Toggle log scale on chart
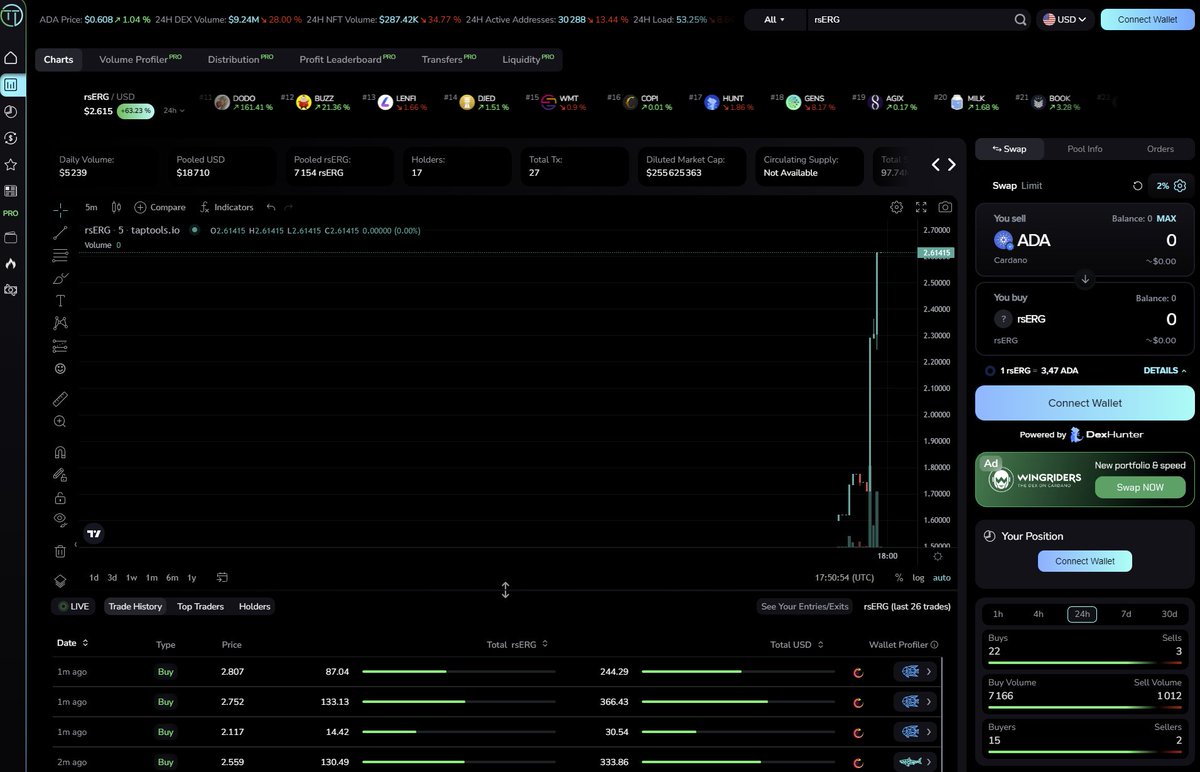The height and width of the screenshot is (772, 1200). 918,578
